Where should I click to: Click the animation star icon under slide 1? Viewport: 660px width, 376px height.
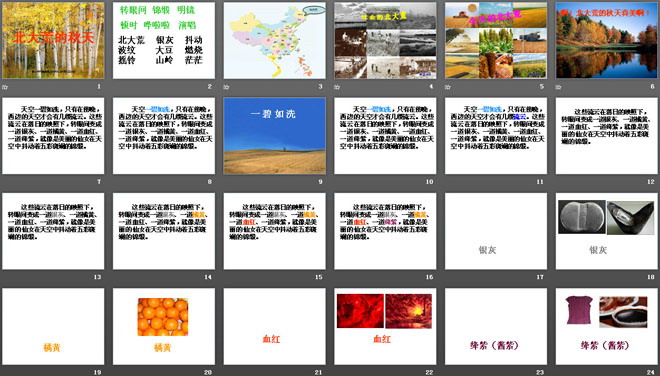coord(5,87)
